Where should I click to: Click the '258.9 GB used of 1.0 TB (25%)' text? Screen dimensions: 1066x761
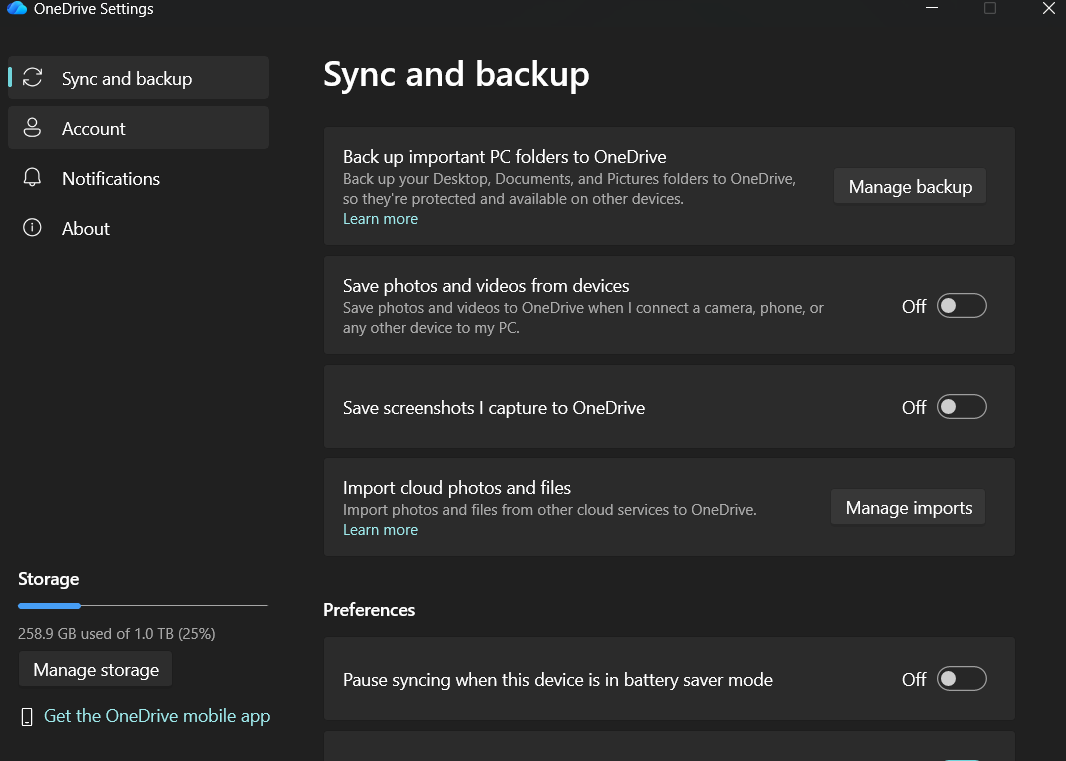click(x=116, y=634)
